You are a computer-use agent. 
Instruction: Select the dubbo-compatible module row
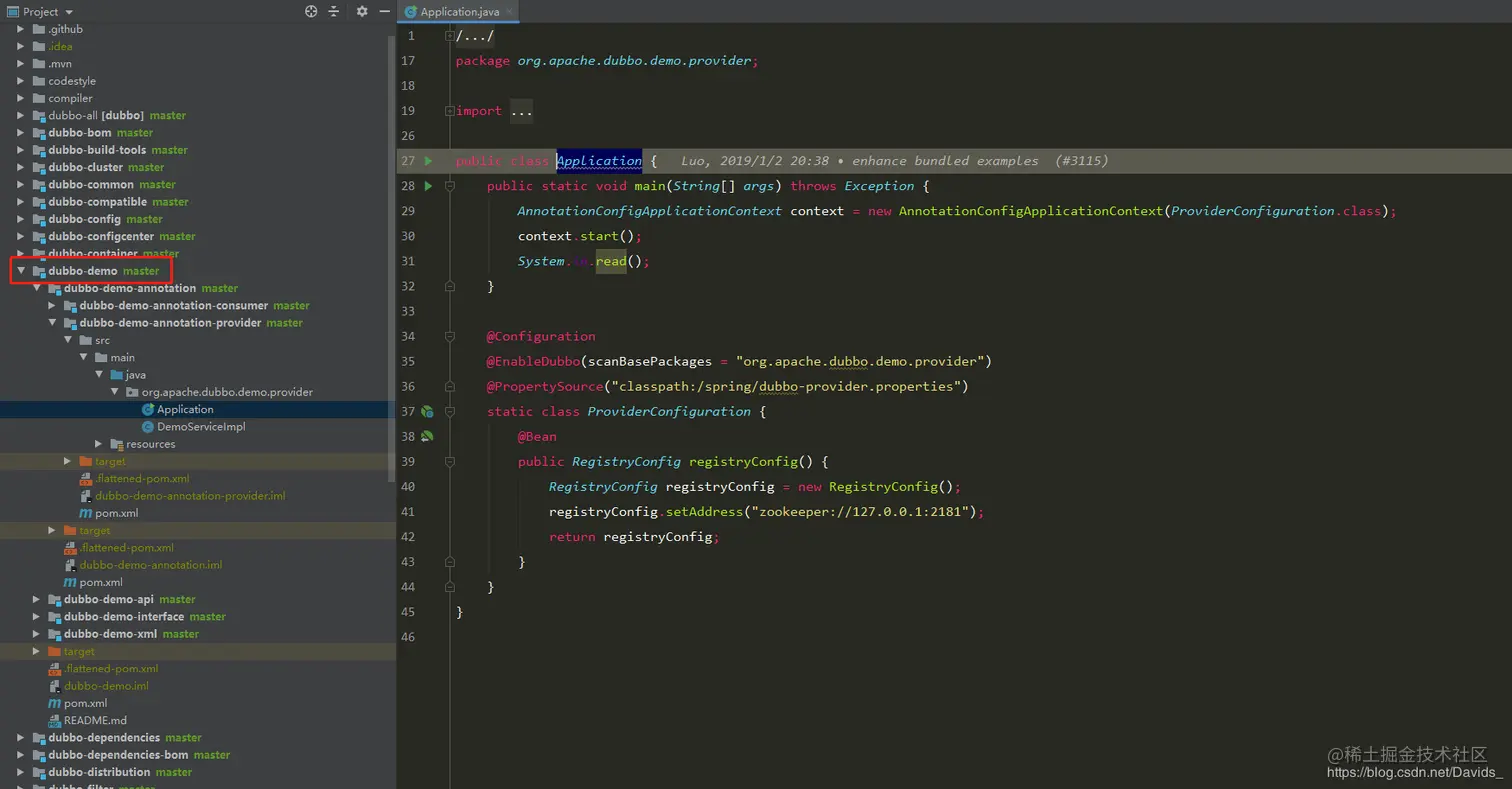pyautogui.click(x=198, y=202)
